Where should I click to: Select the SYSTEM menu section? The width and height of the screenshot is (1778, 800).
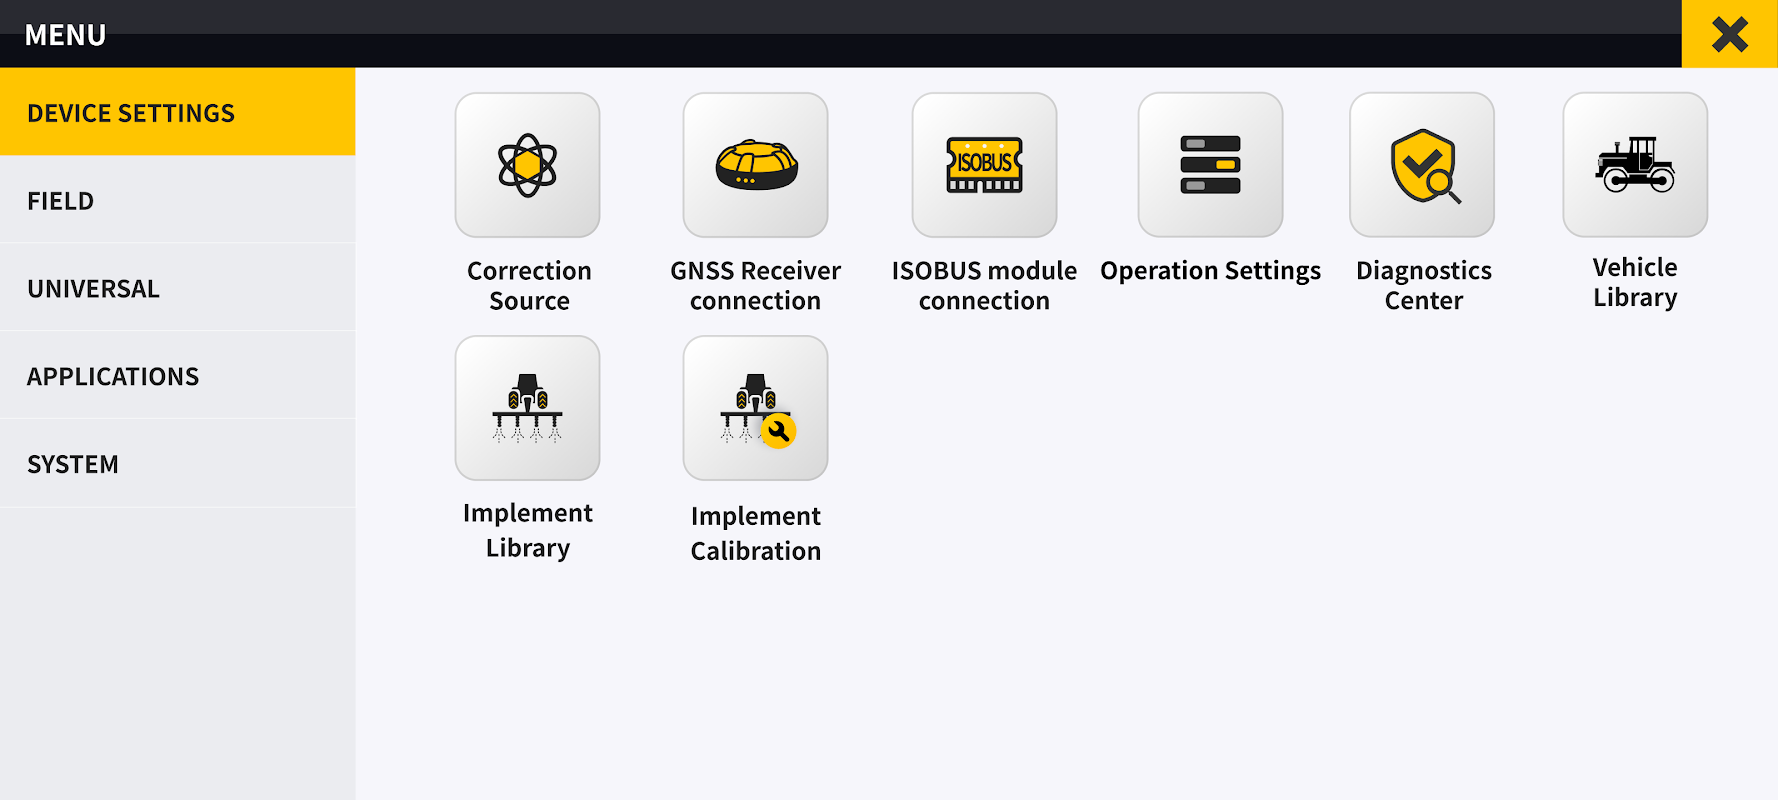177,464
